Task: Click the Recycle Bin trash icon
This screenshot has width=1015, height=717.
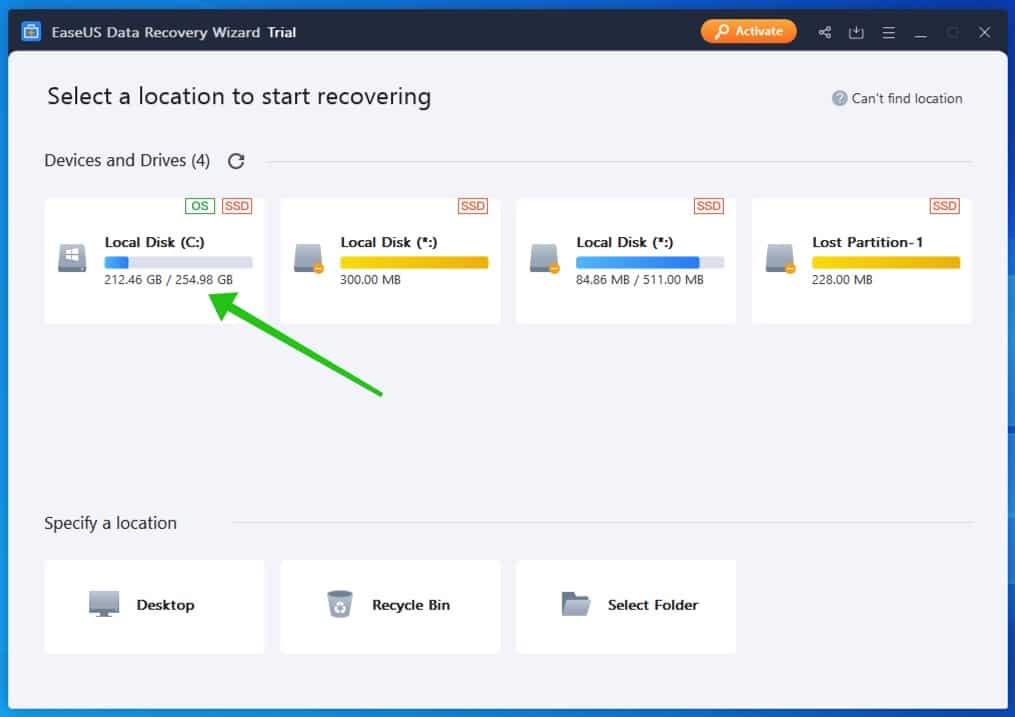Action: pos(340,604)
